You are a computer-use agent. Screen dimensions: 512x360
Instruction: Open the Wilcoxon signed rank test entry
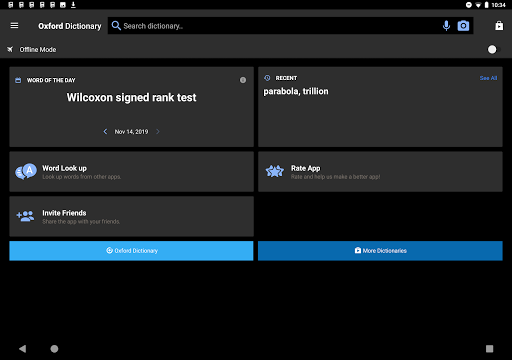tap(131, 97)
